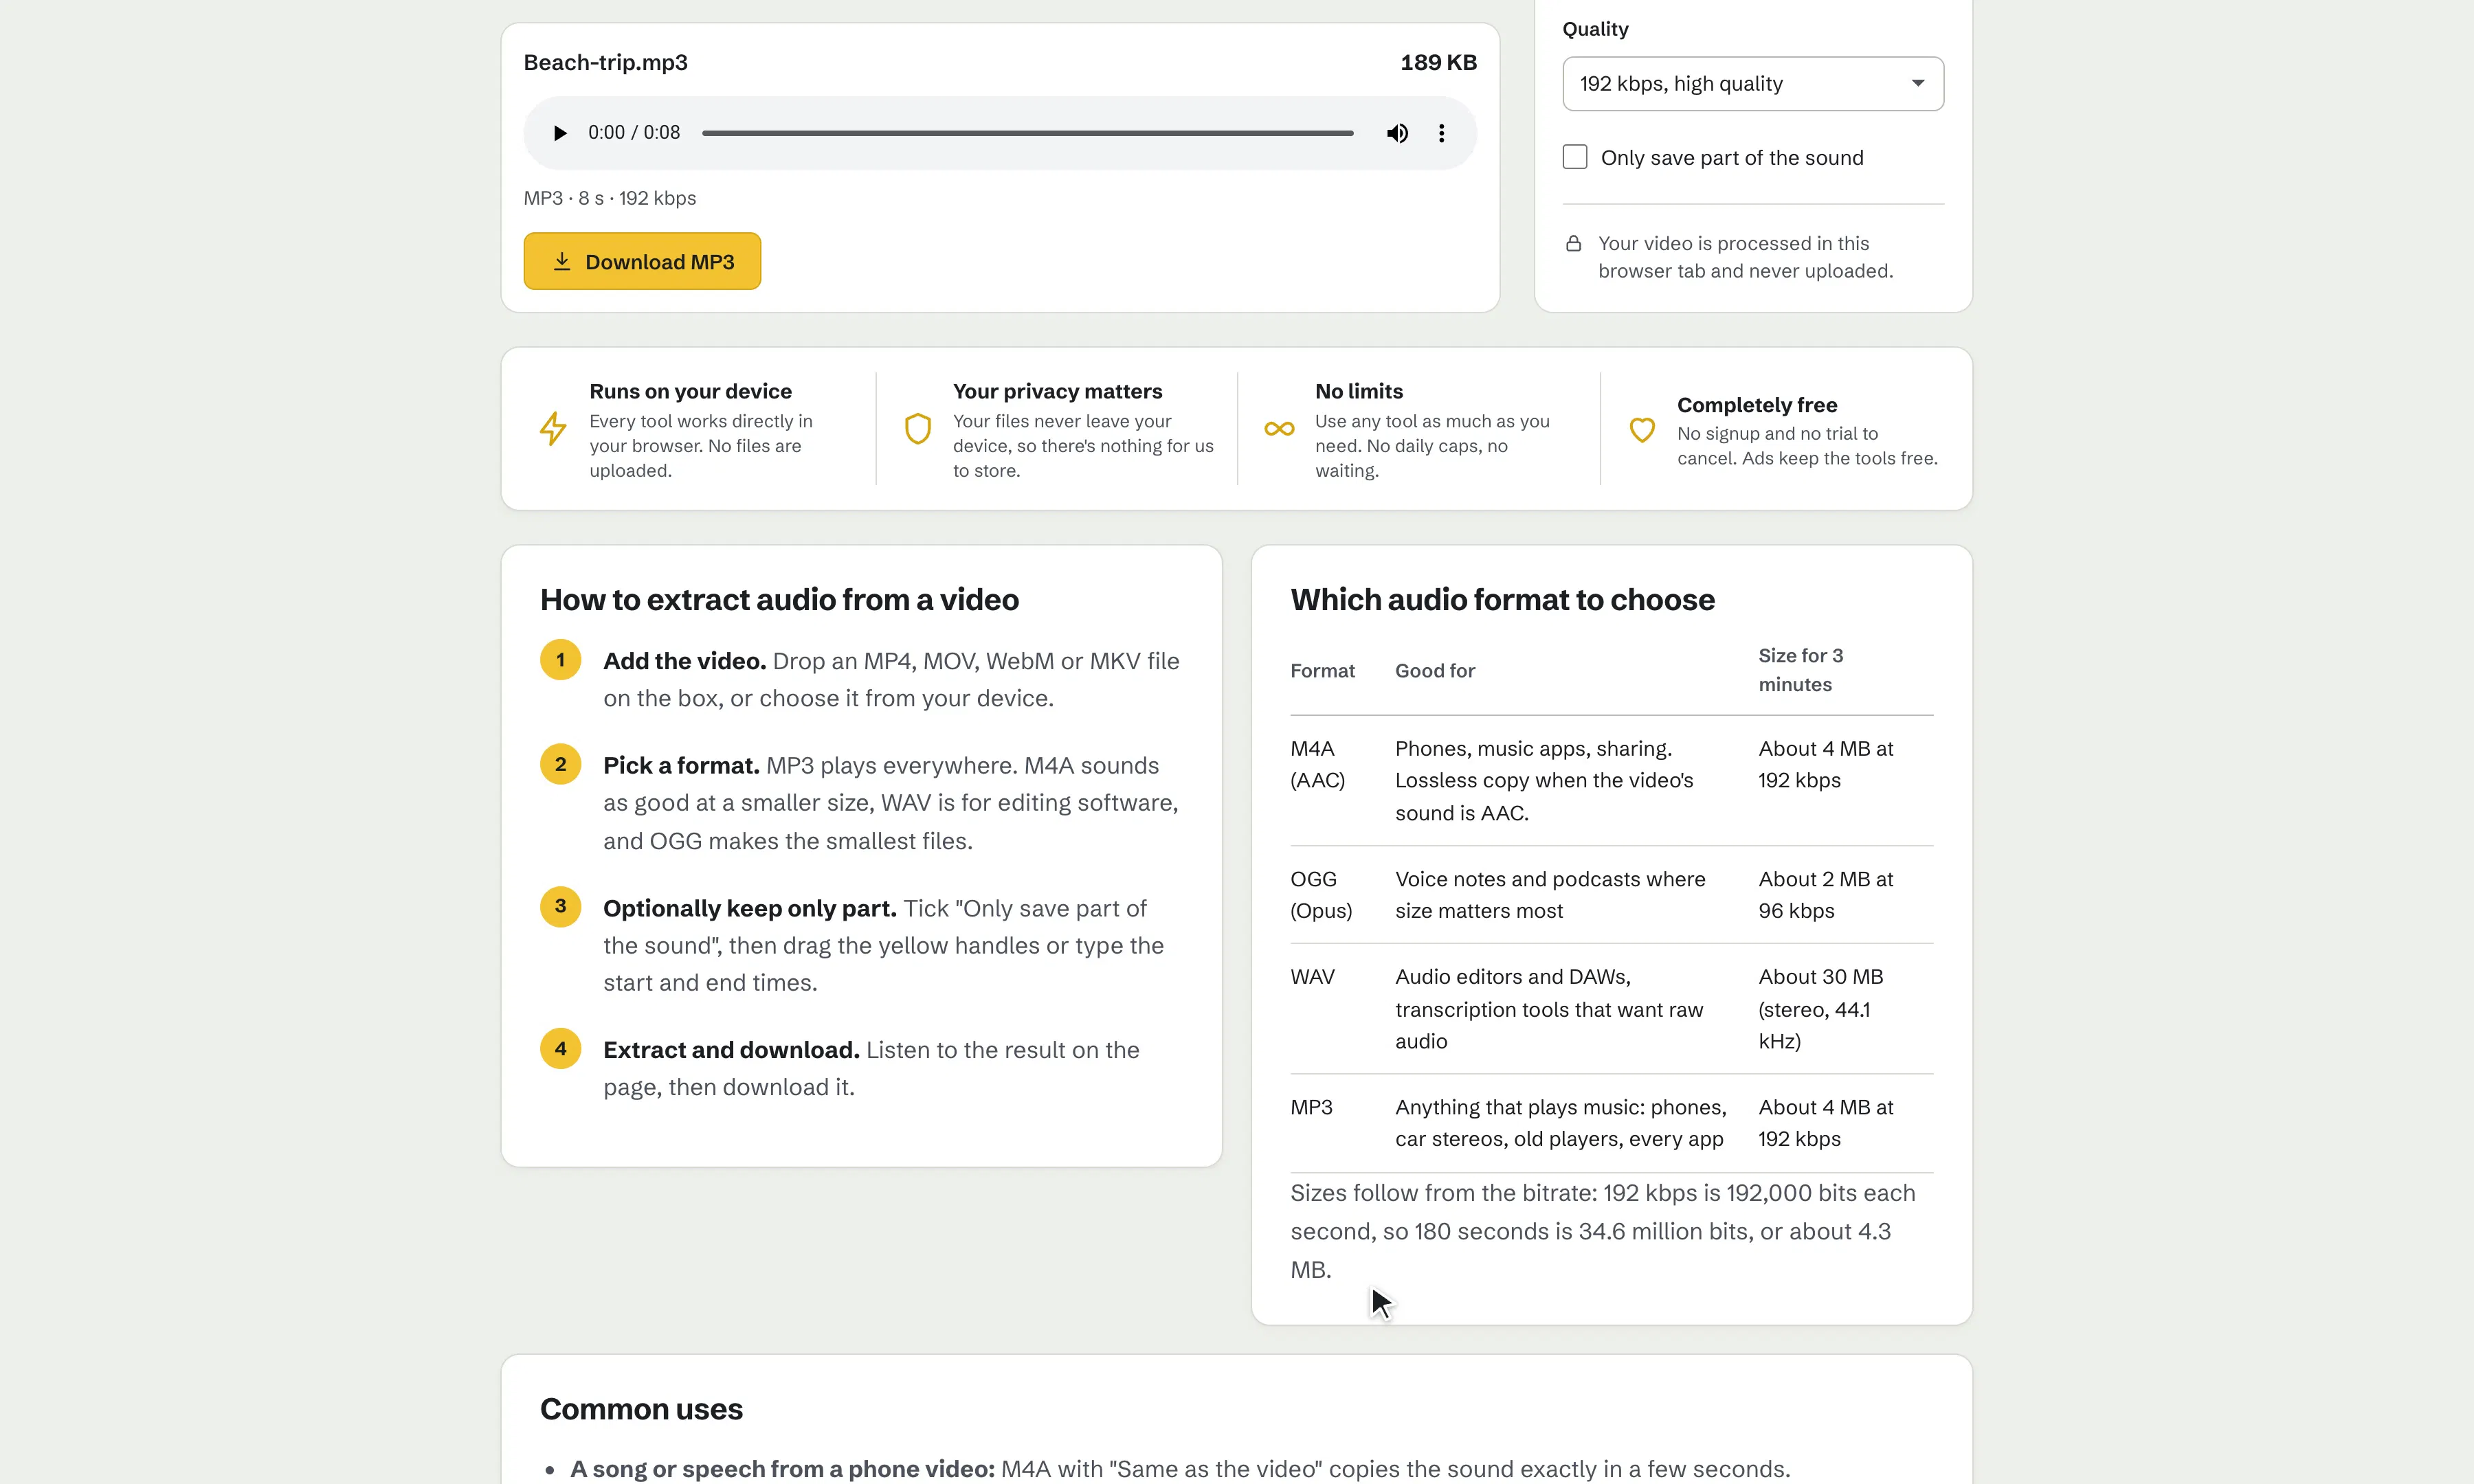Click the lock icon beside privacy note

tap(1573, 243)
